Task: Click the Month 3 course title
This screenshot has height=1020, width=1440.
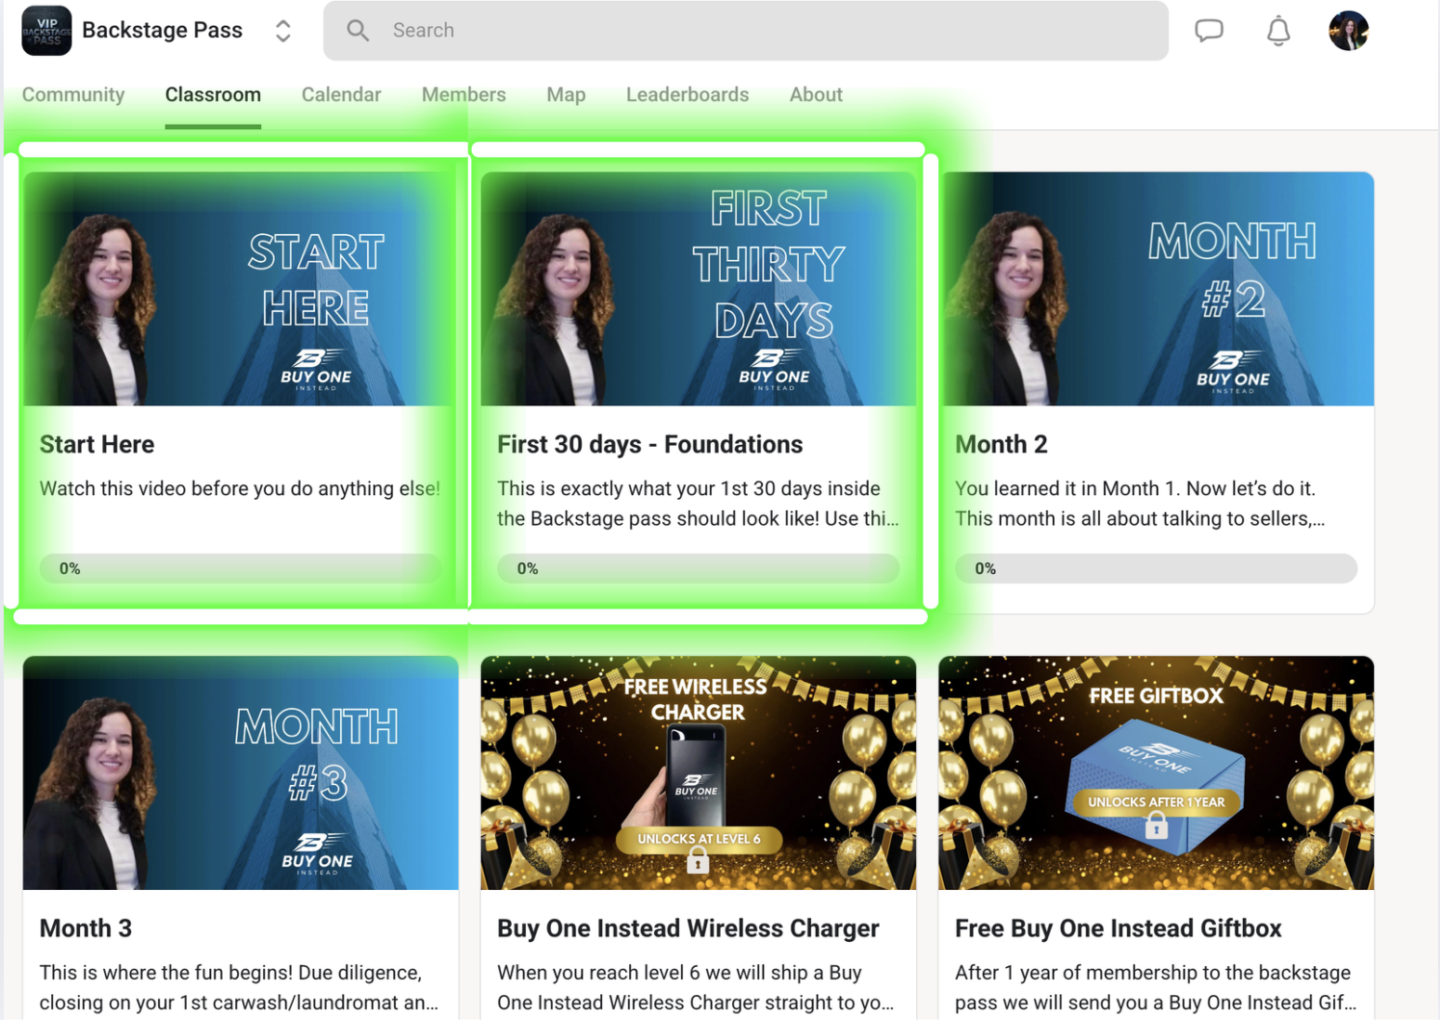Action: [86, 928]
